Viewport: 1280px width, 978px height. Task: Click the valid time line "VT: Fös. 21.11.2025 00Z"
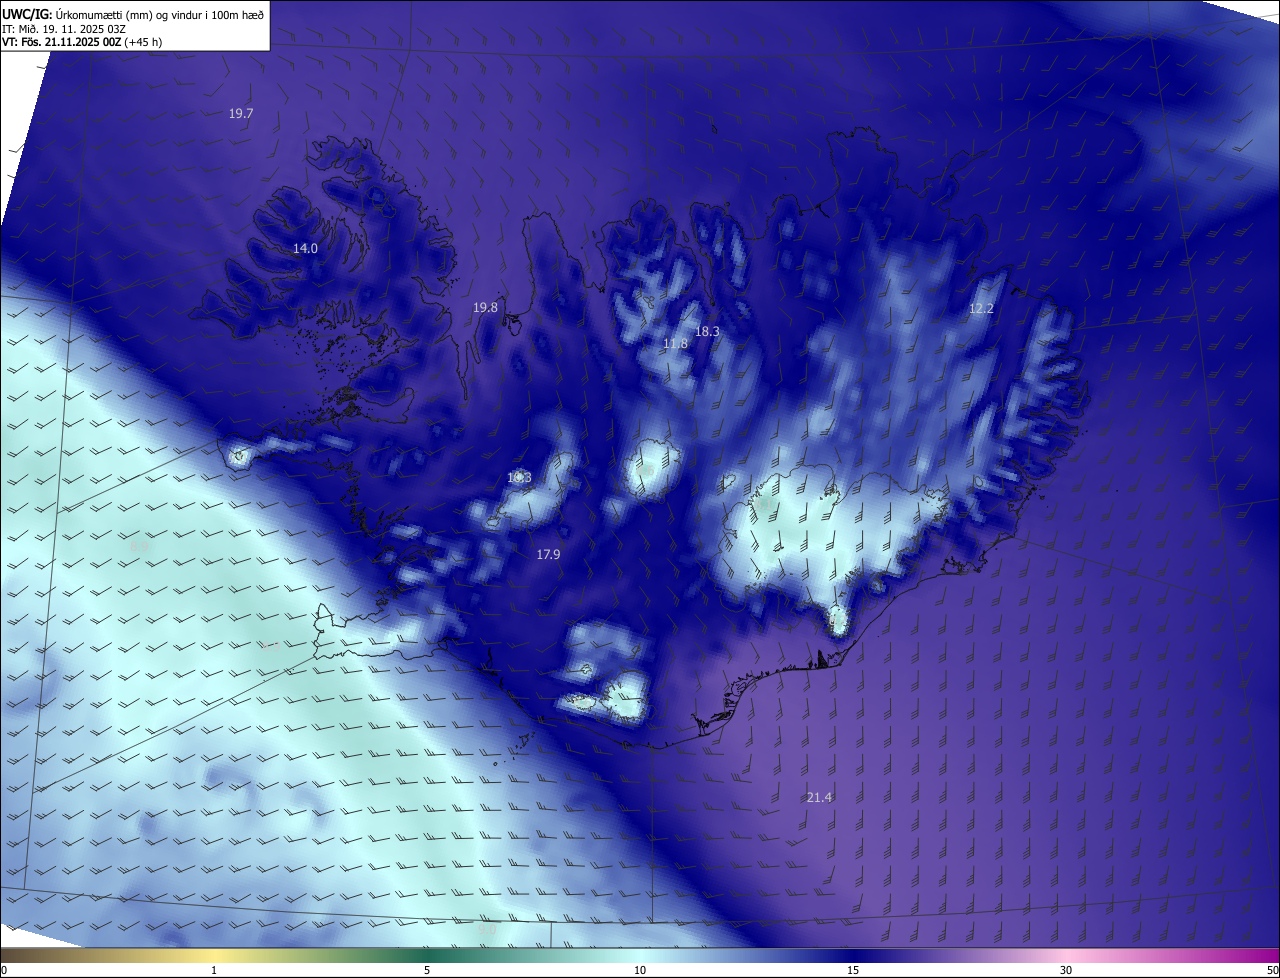tap(62, 42)
